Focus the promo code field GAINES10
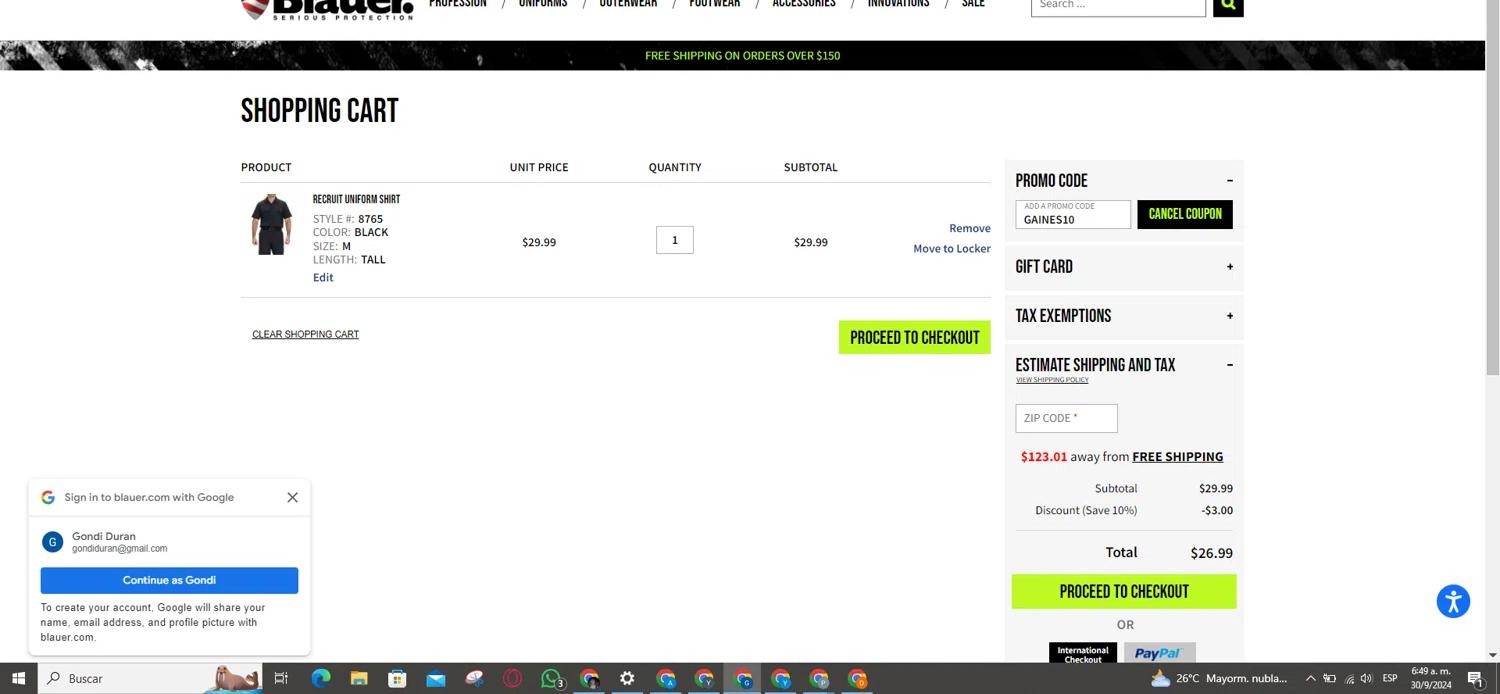 tap(1073, 214)
